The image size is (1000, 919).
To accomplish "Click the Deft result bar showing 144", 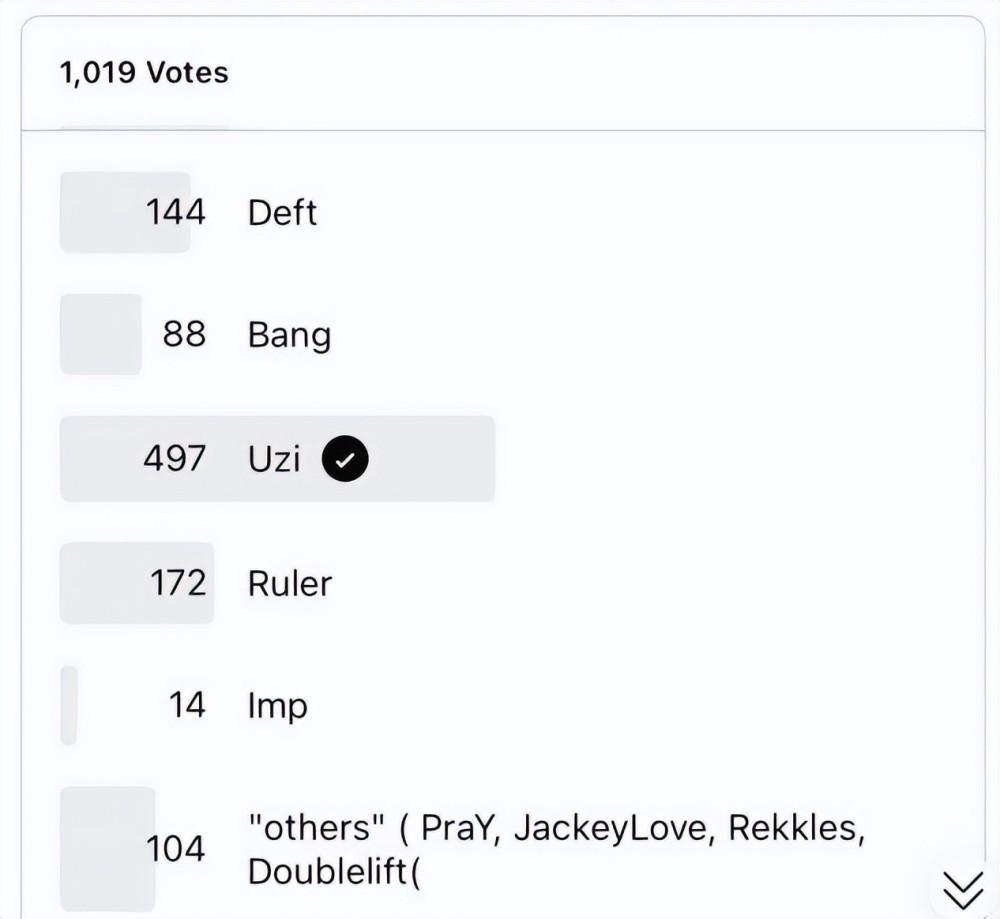I will click(x=100, y=212).
